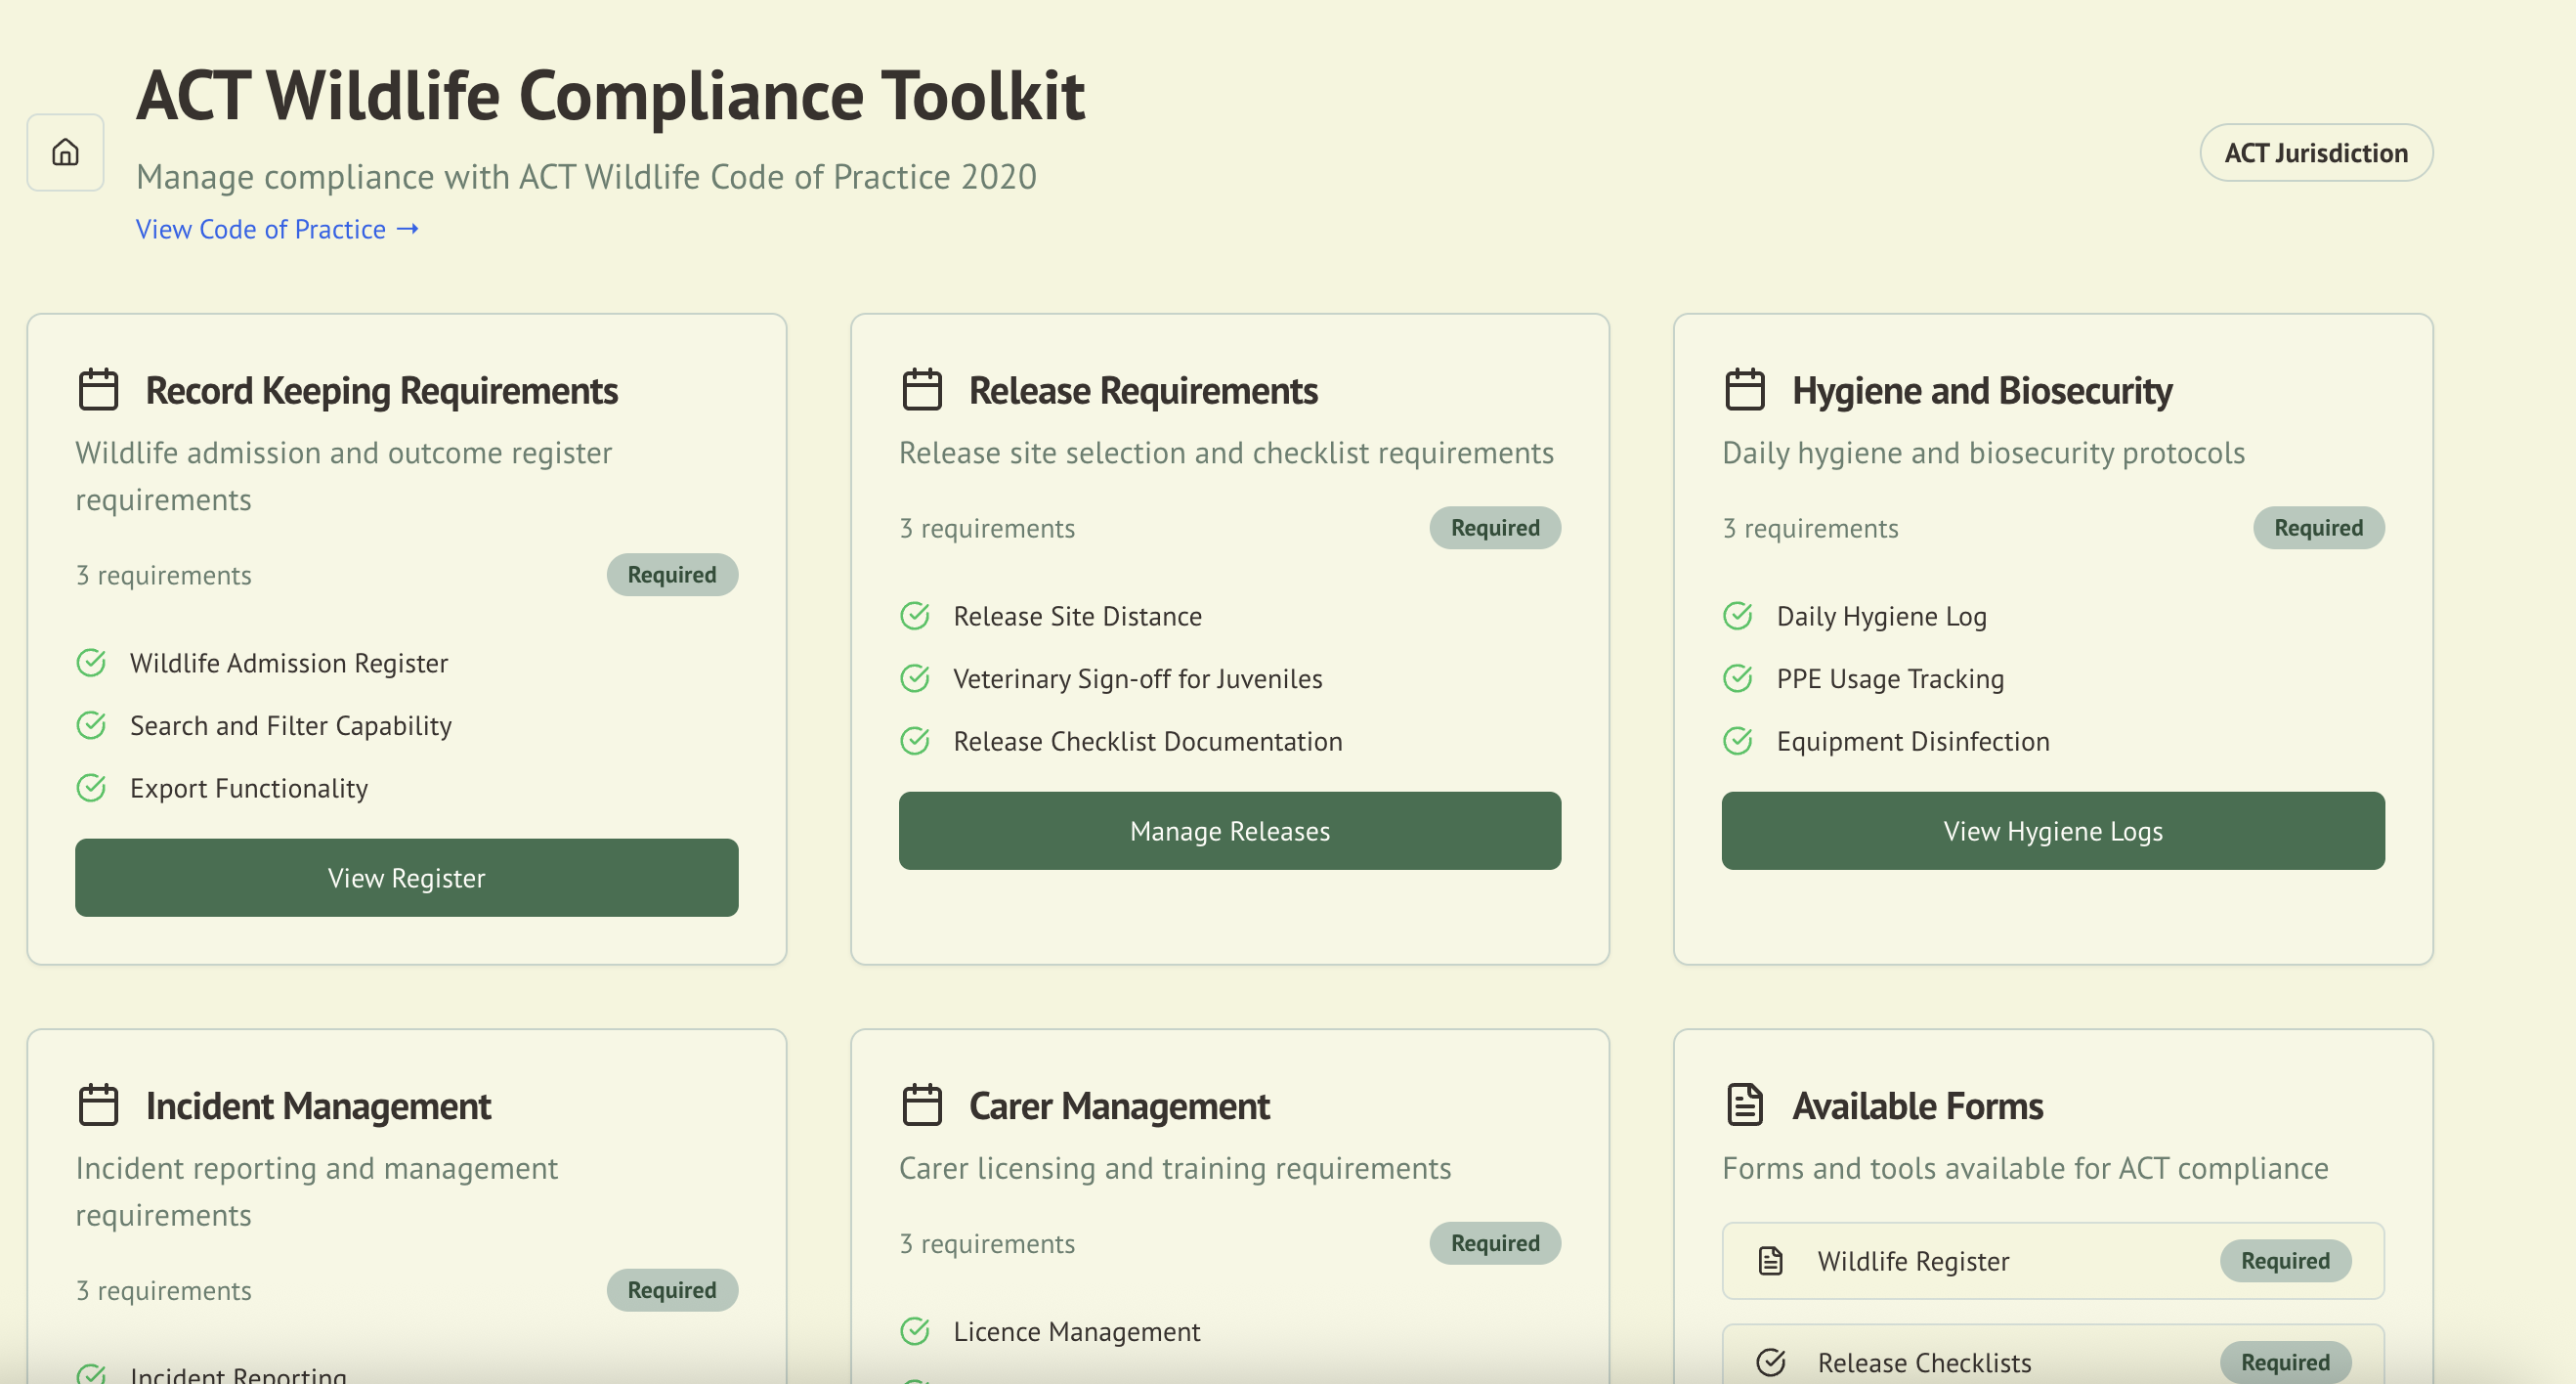Click 'Forms and tools available for ACT compliance' text
Image resolution: width=2576 pixels, height=1384 pixels.
(2025, 1168)
